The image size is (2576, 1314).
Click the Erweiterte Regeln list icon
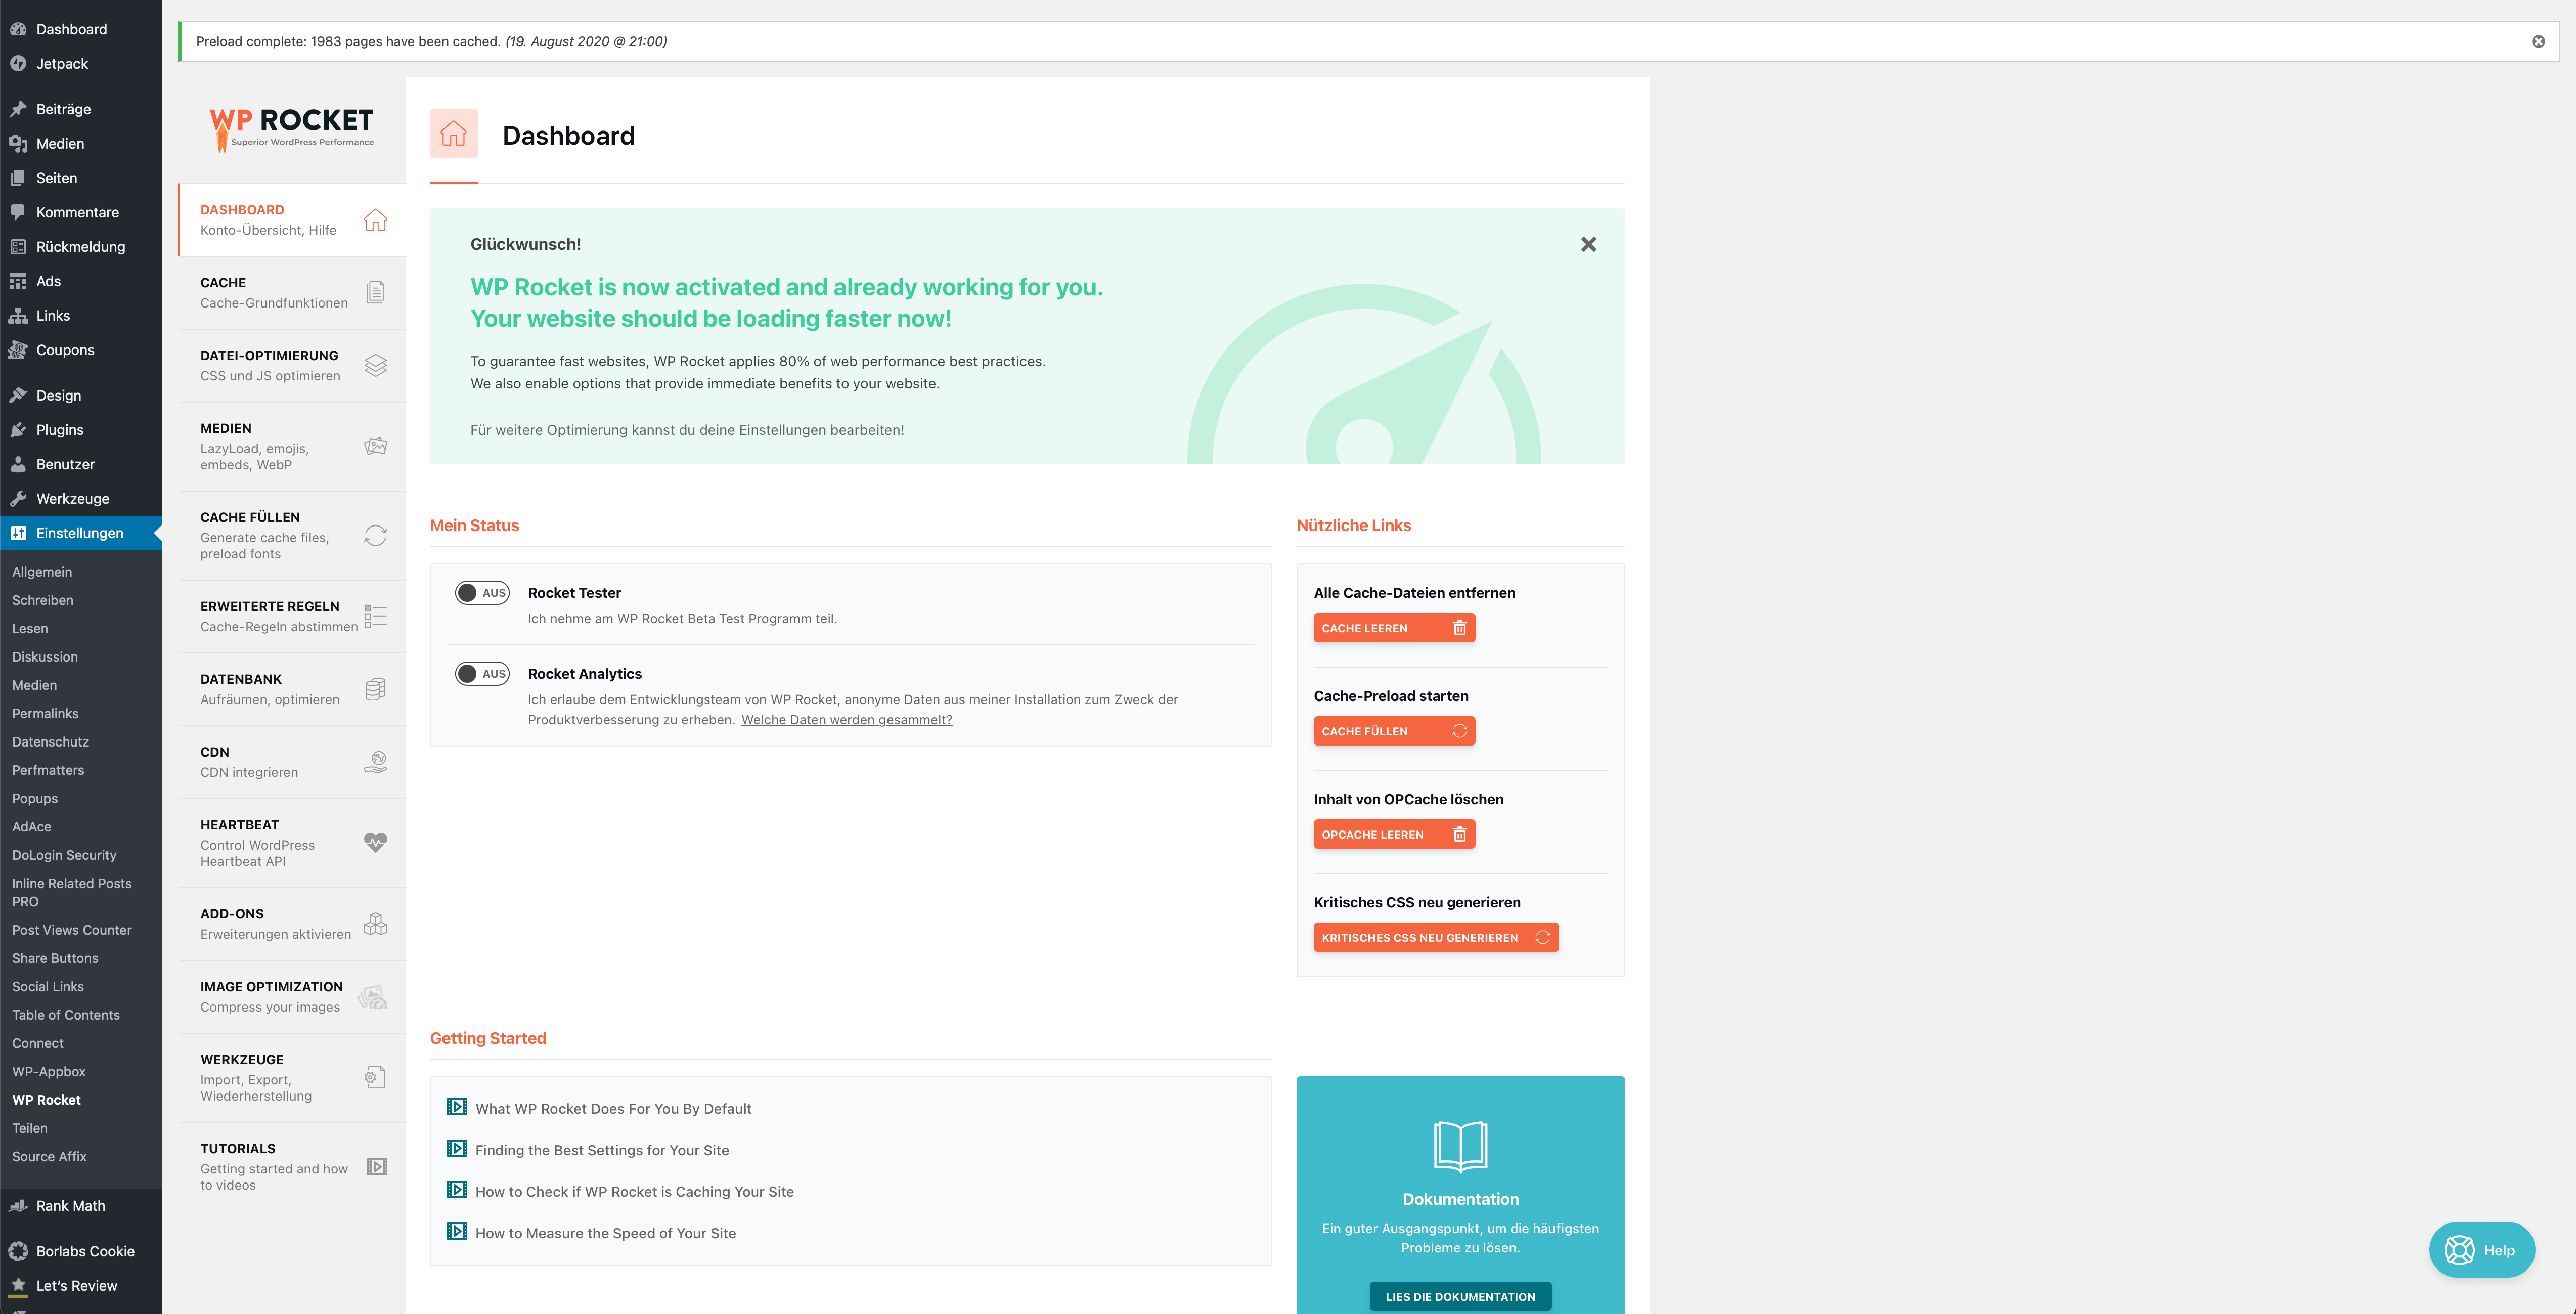pyautogui.click(x=375, y=616)
